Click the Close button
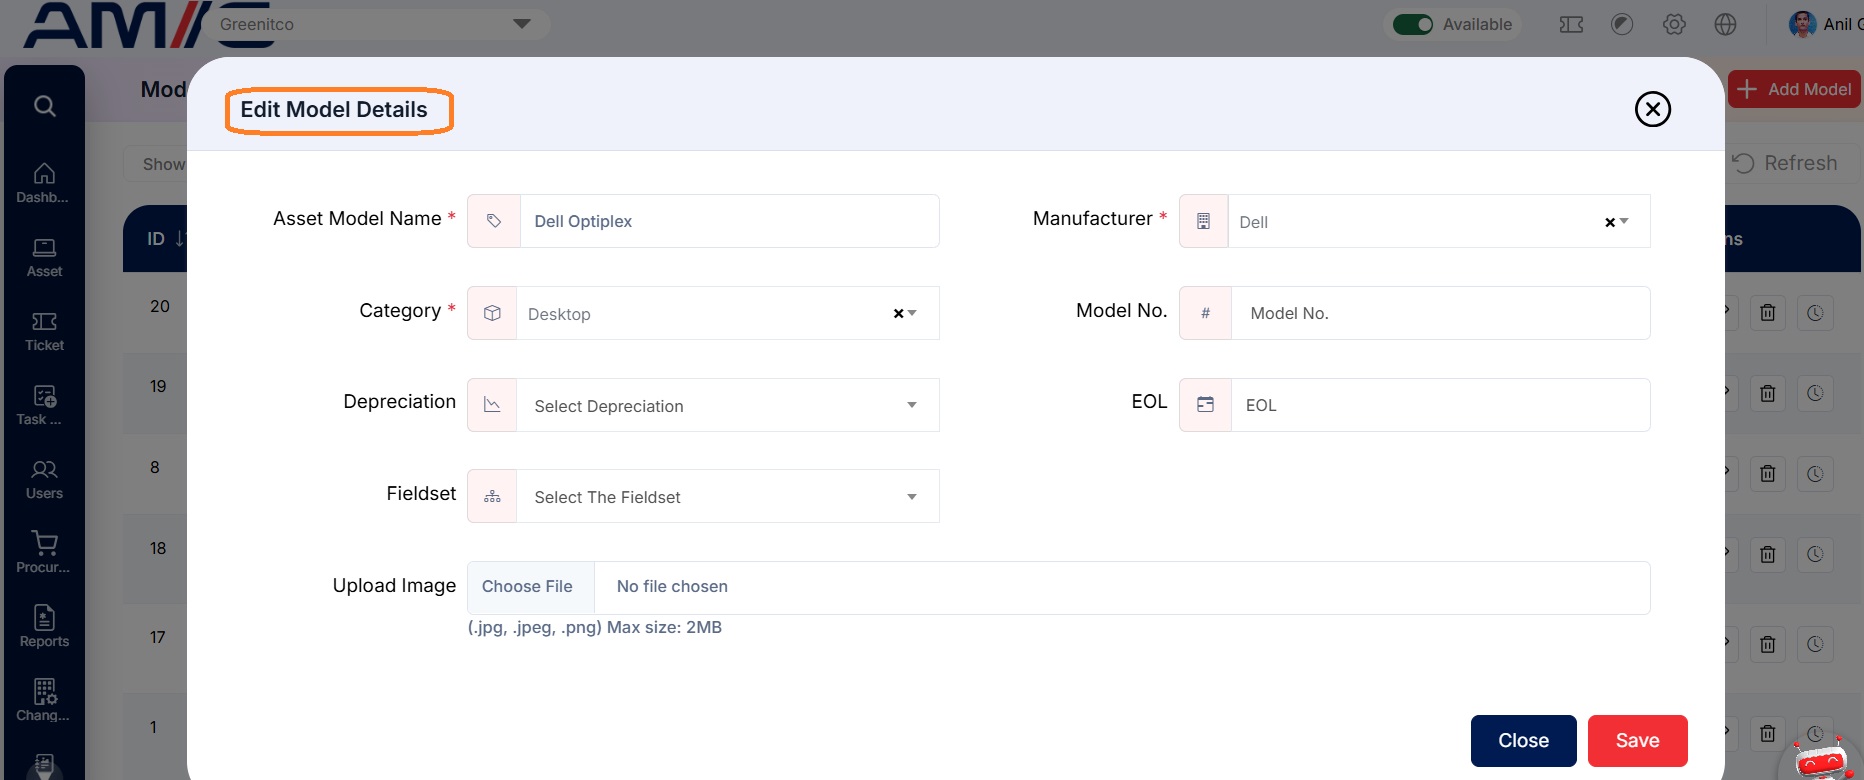Screen dimensions: 1864x780 tap(1523, 741)
